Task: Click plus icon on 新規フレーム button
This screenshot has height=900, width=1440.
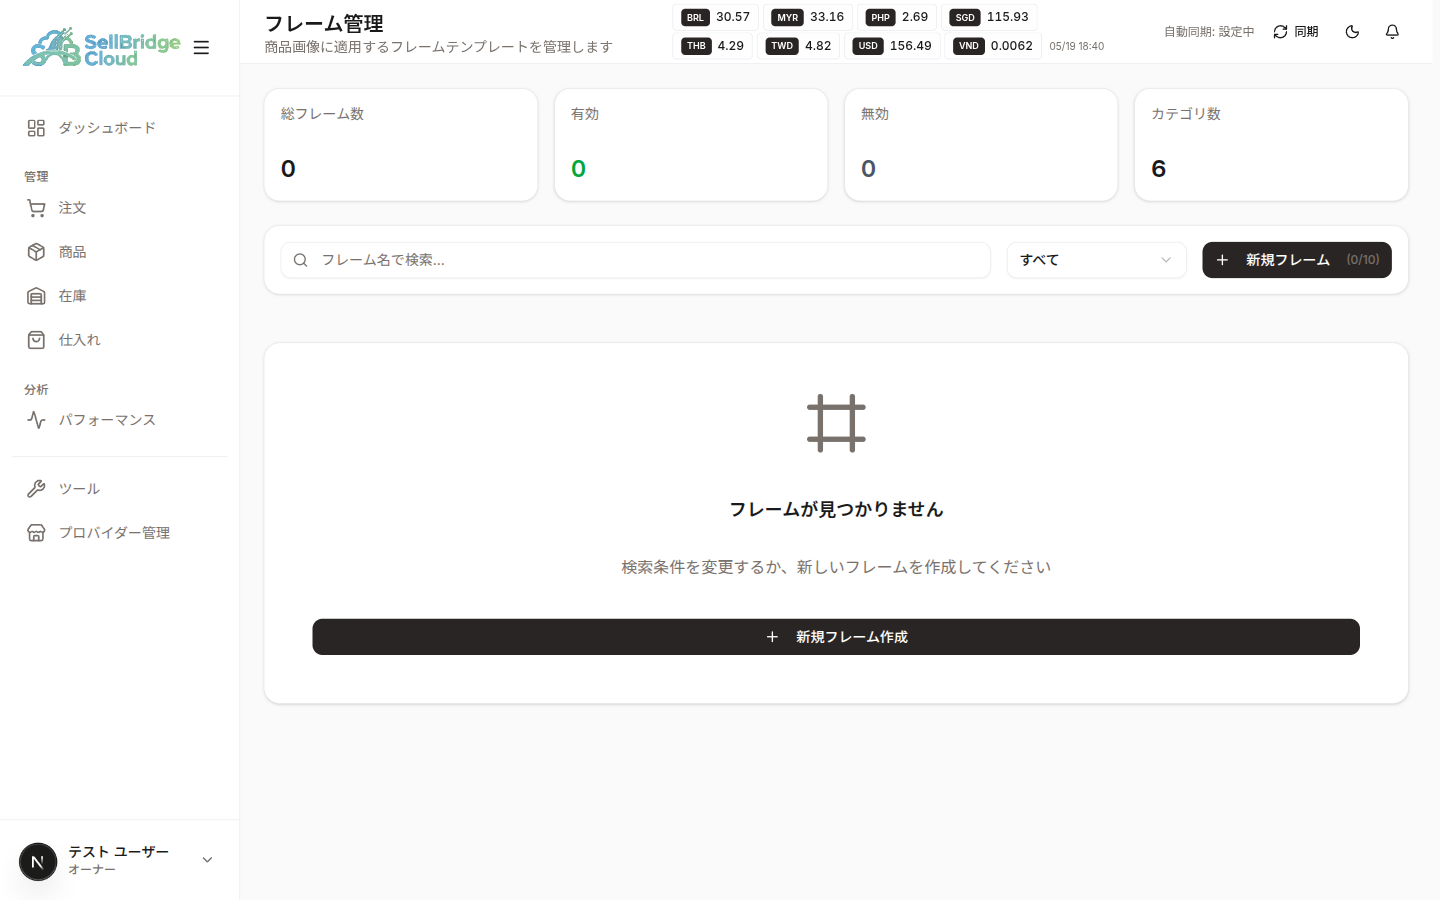Action: coord(1222,260)
